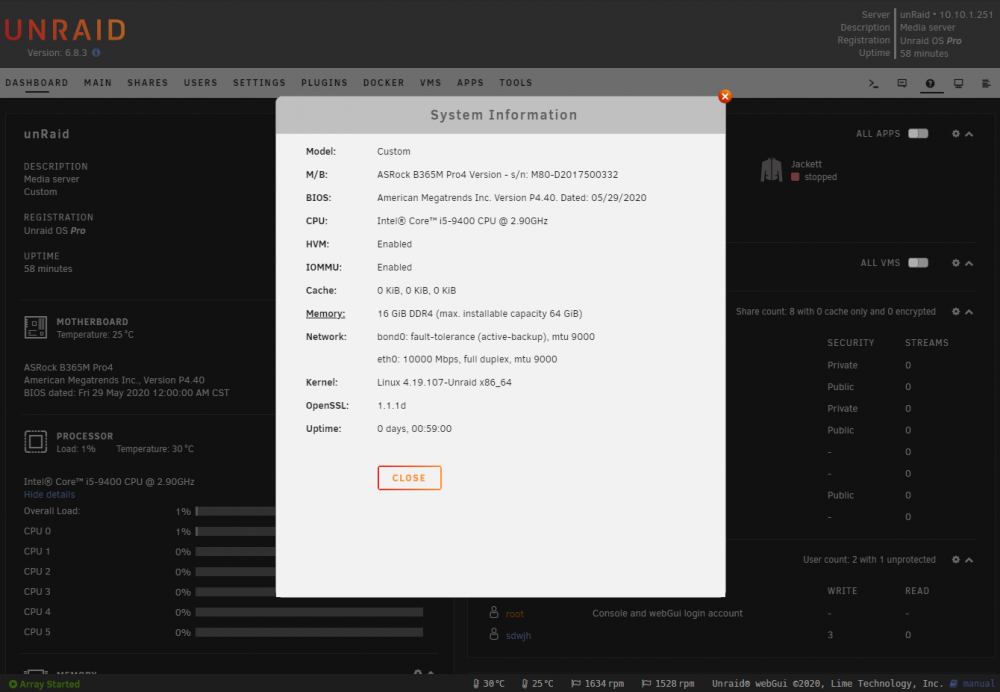Collapse the VMs panel chevron
1000x692 pixels.
click(969, 263)
